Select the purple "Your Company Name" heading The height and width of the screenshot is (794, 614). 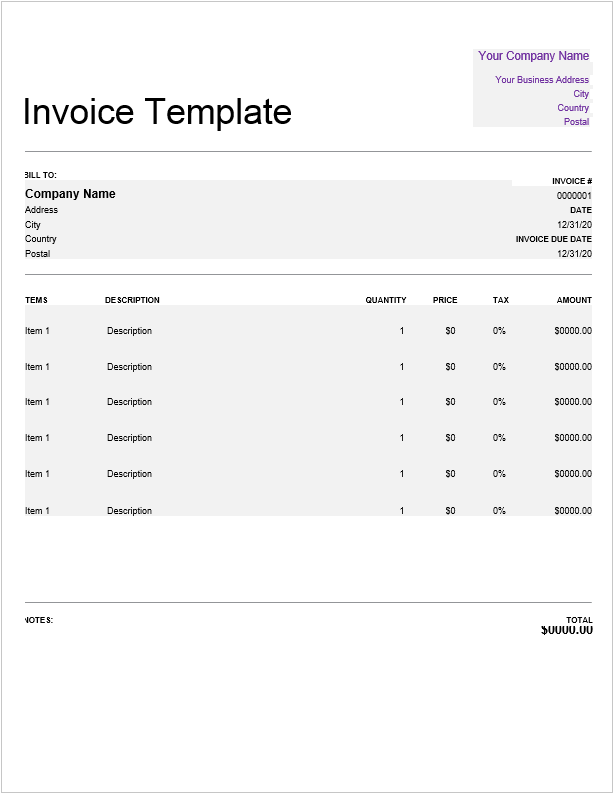(x=534, y=56)
